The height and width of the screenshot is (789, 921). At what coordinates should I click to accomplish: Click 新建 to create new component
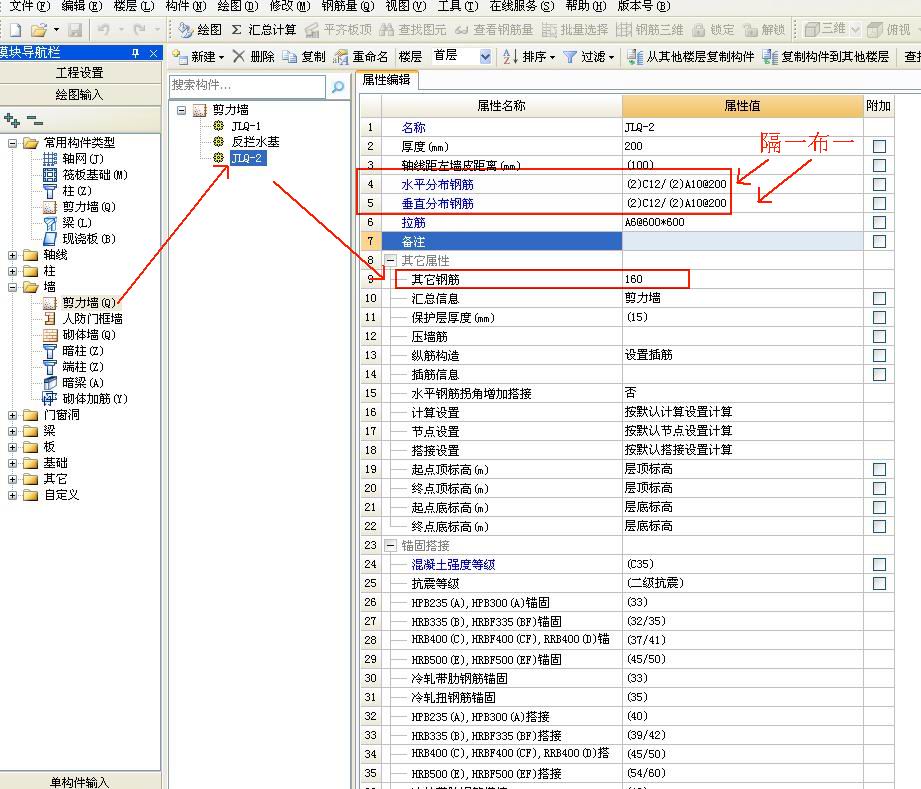[x=199, y=57]
